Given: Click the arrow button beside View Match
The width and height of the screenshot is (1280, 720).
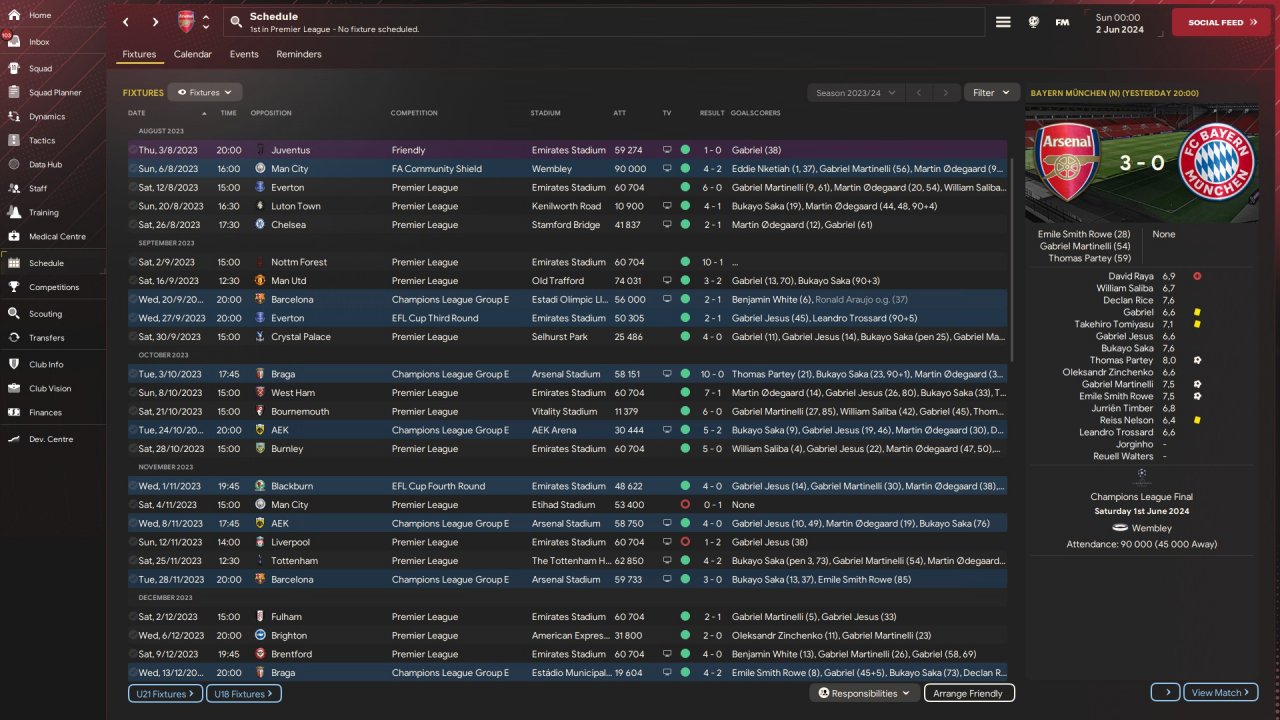Looking at the screenshot, I should coord(1165,693).
